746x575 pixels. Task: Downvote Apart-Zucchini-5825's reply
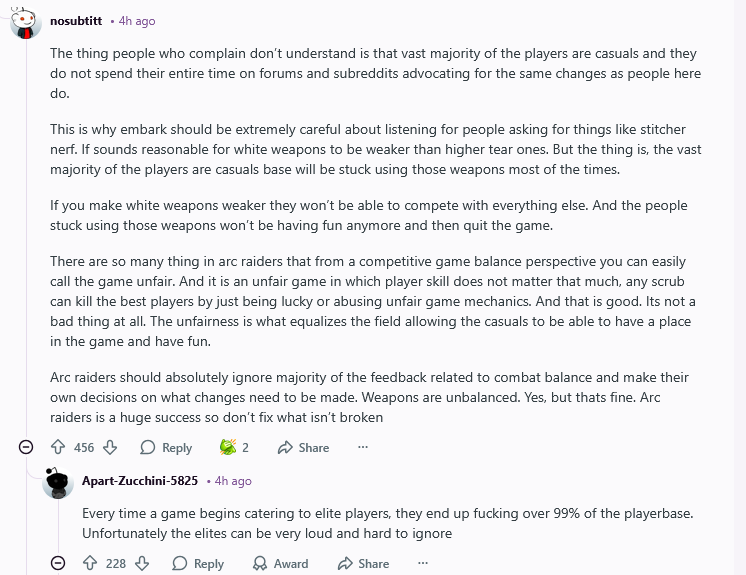[142, 563]
